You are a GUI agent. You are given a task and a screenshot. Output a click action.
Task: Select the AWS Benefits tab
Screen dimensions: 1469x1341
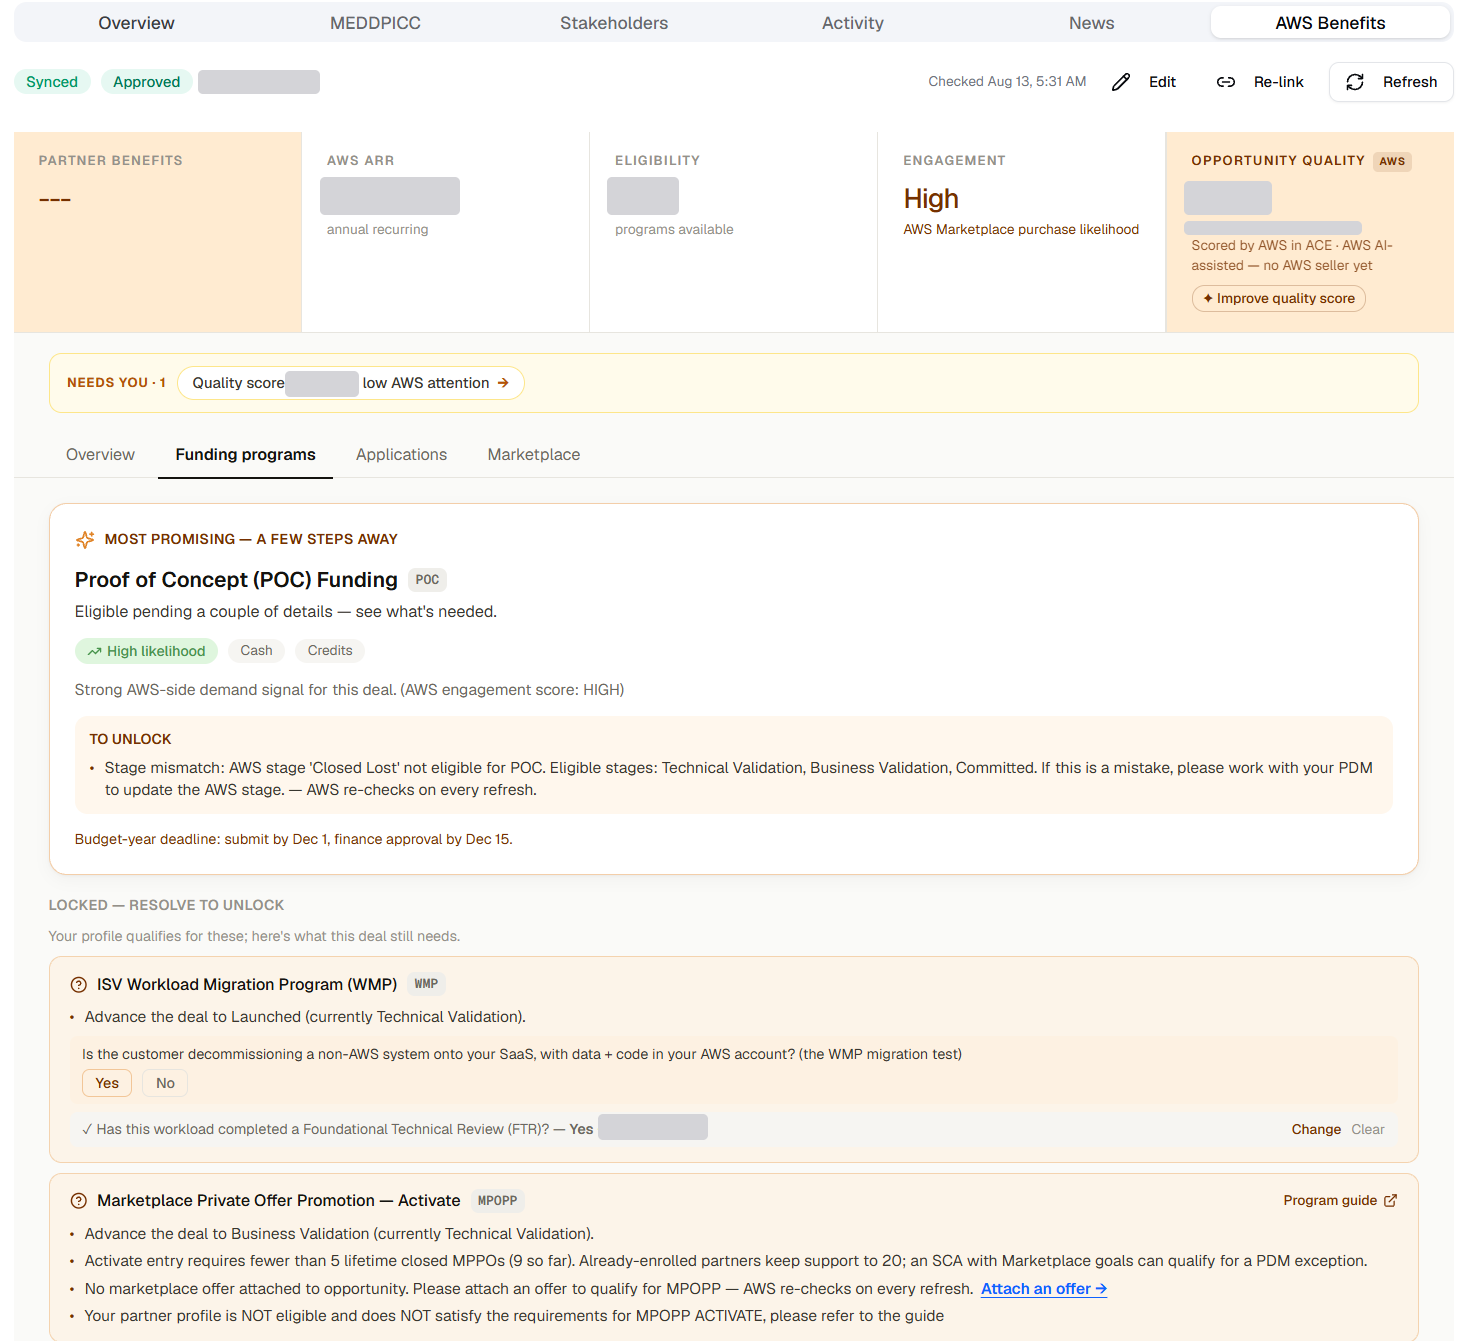point(1330,23)
